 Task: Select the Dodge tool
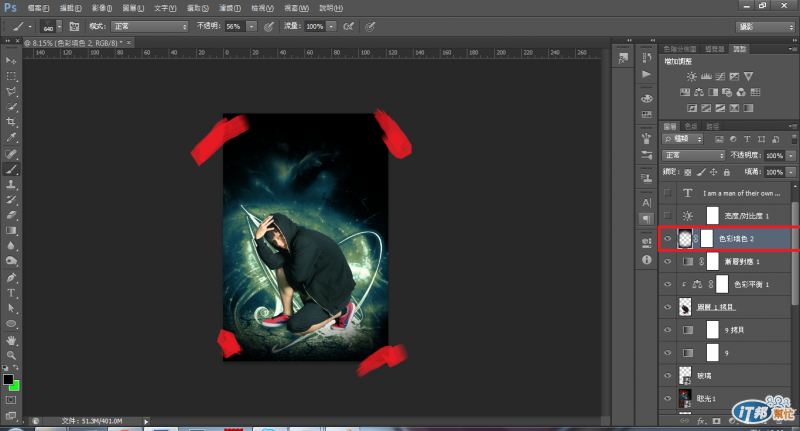tap(11, 261)
